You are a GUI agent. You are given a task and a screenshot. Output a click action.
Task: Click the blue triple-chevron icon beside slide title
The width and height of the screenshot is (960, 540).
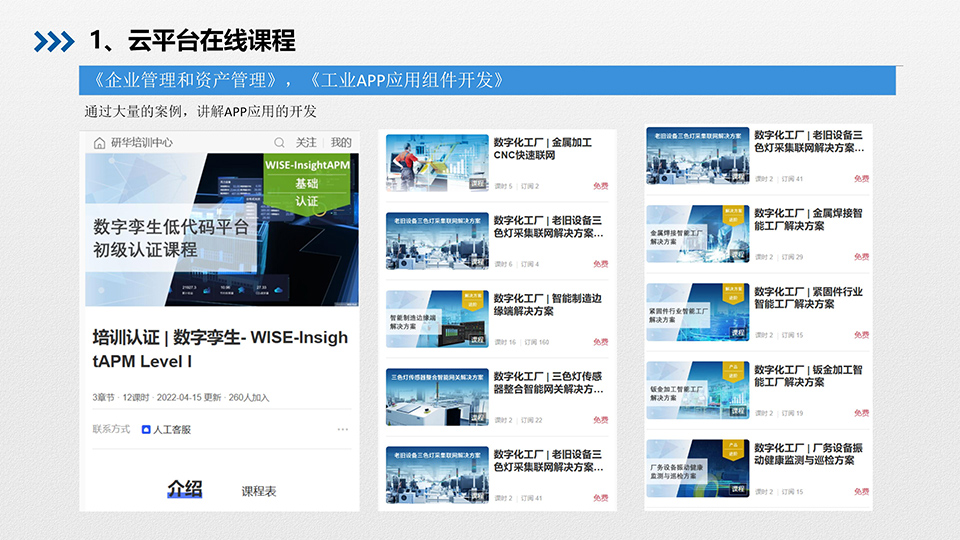[54, 41]
